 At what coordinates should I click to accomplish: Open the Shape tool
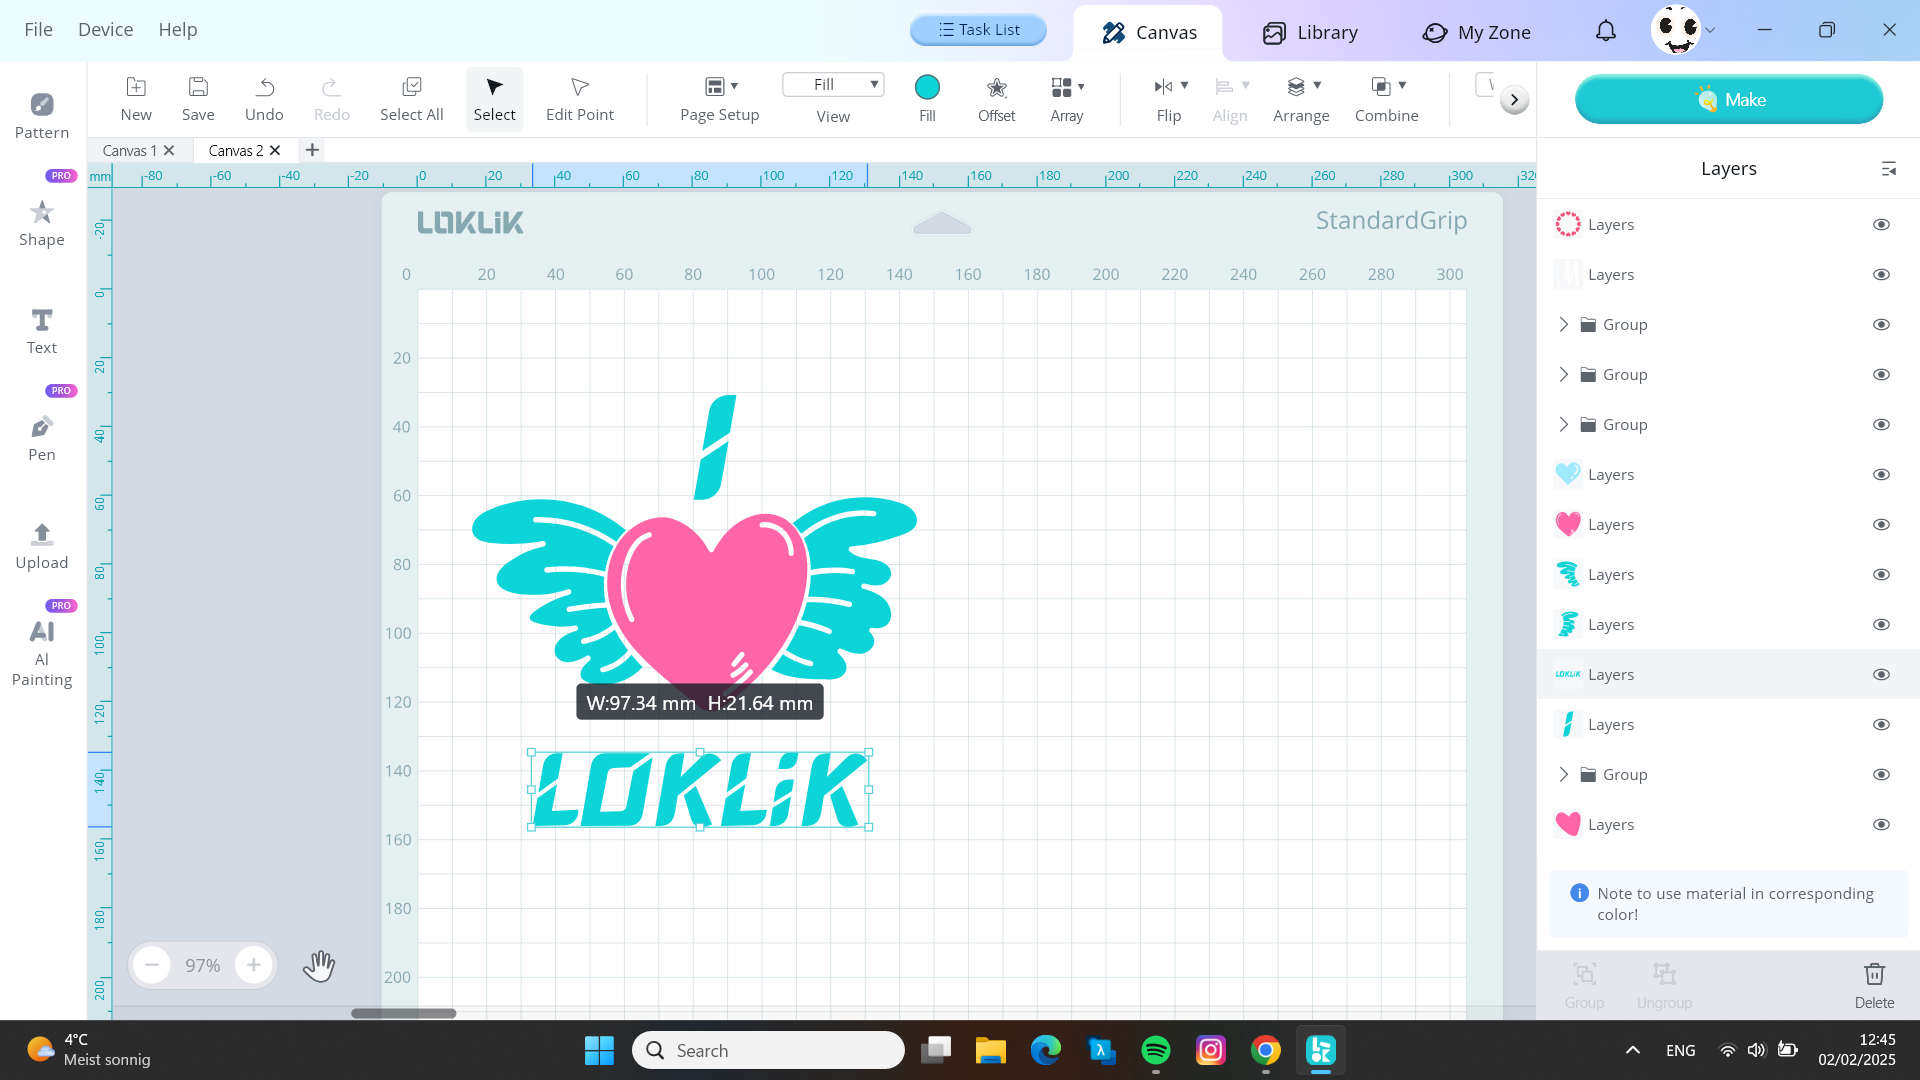(42, 223)
